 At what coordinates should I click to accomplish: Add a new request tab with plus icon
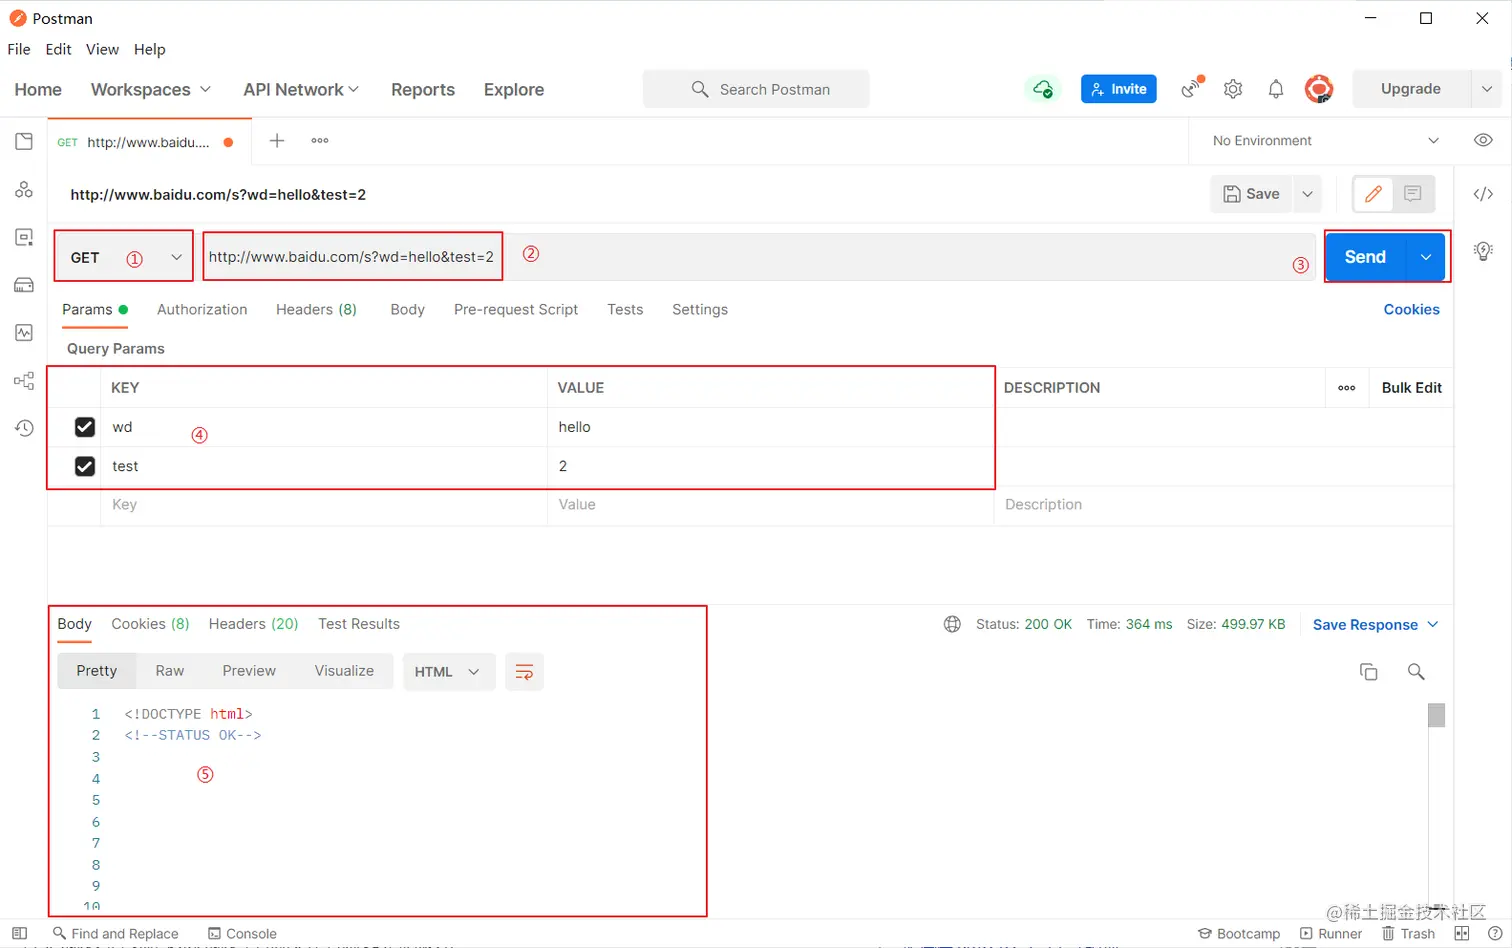pyautogui.click(x=277, y=141)
